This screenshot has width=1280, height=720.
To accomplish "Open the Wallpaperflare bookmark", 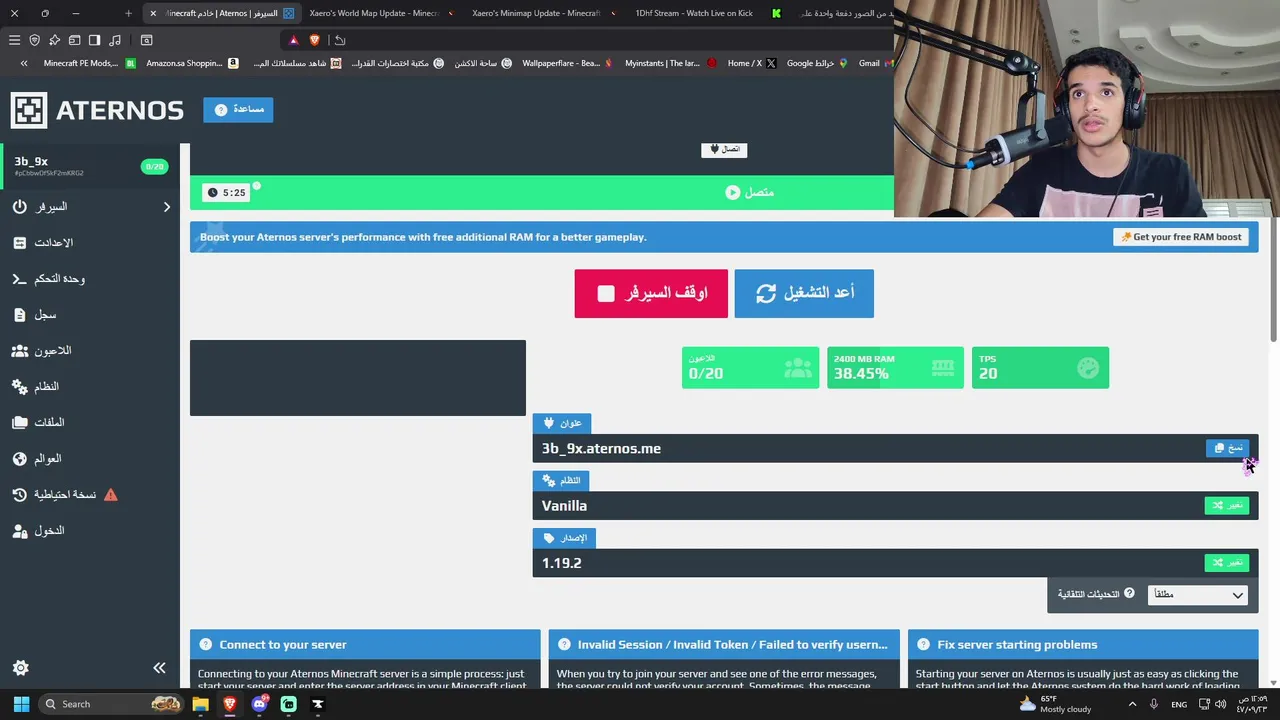I will [x=567, y=63].
